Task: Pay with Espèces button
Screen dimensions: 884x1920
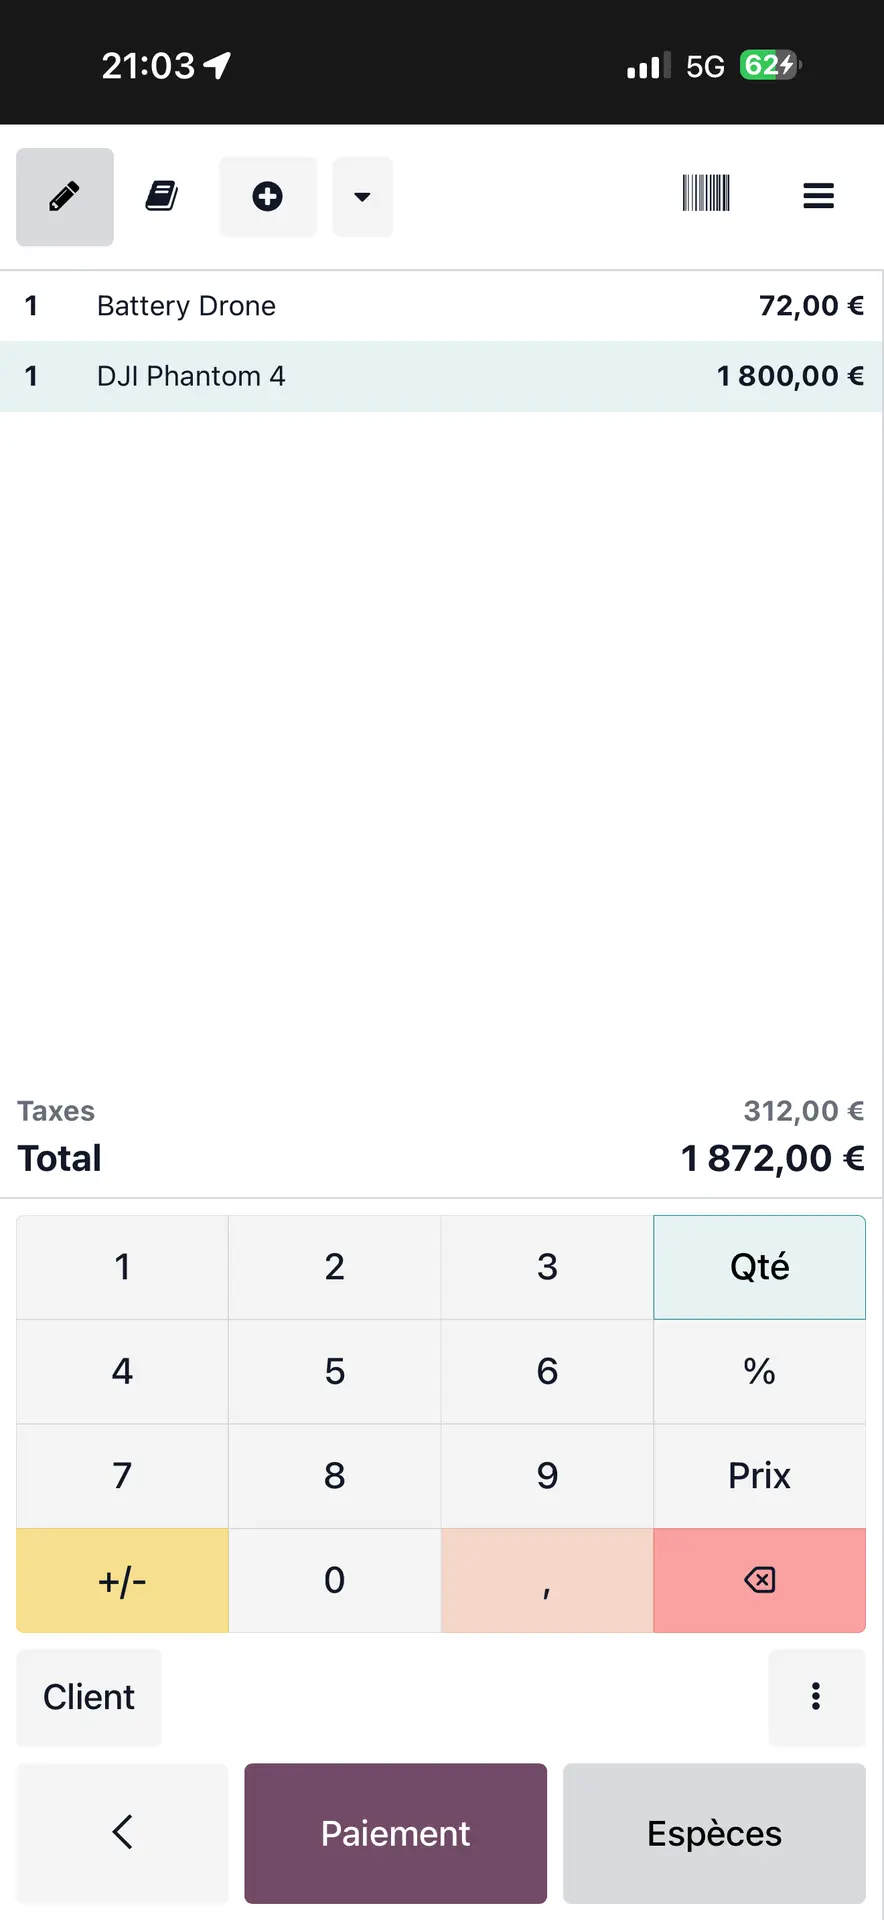Action: point(714,1833)
